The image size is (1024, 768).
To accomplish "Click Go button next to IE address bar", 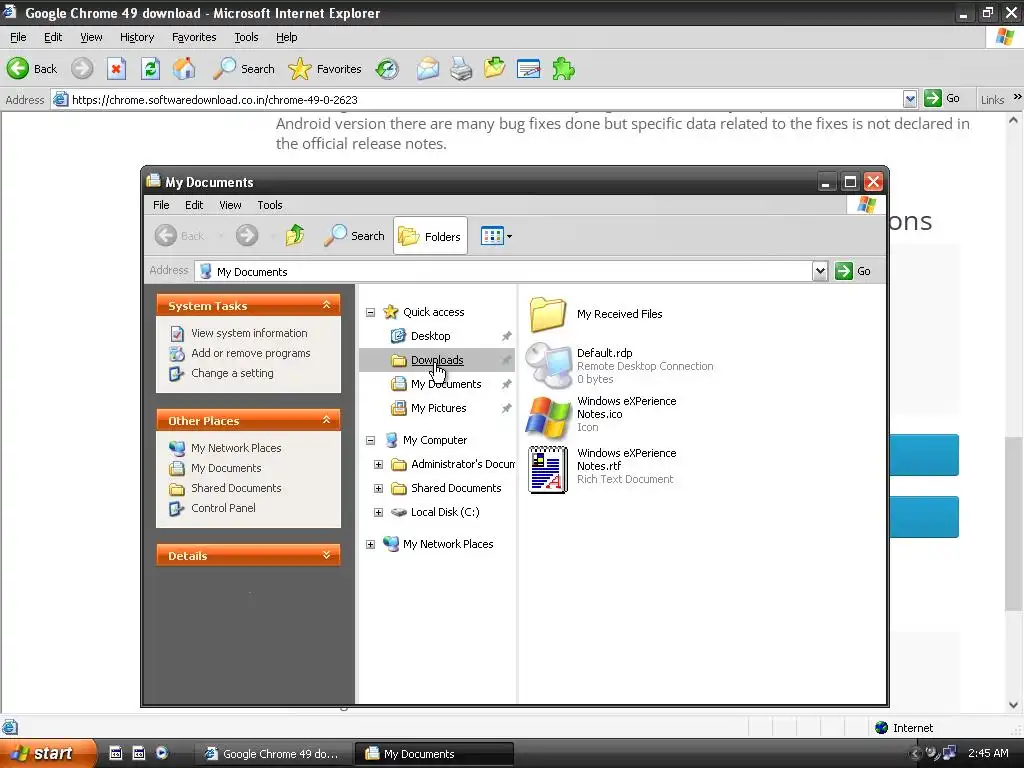I will pyautogui.click(x=942, y=99).
